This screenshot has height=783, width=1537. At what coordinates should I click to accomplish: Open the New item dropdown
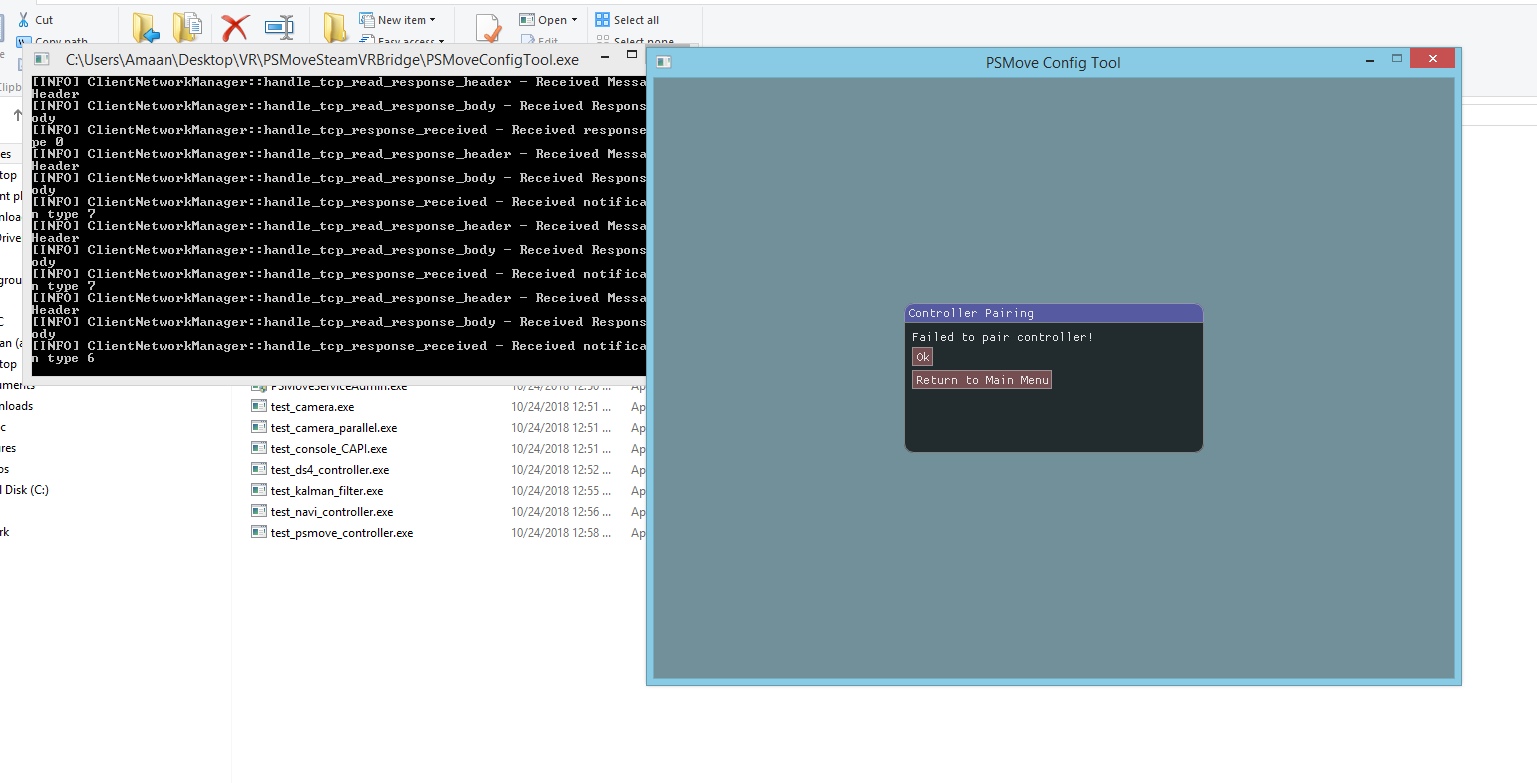point(434,19)
